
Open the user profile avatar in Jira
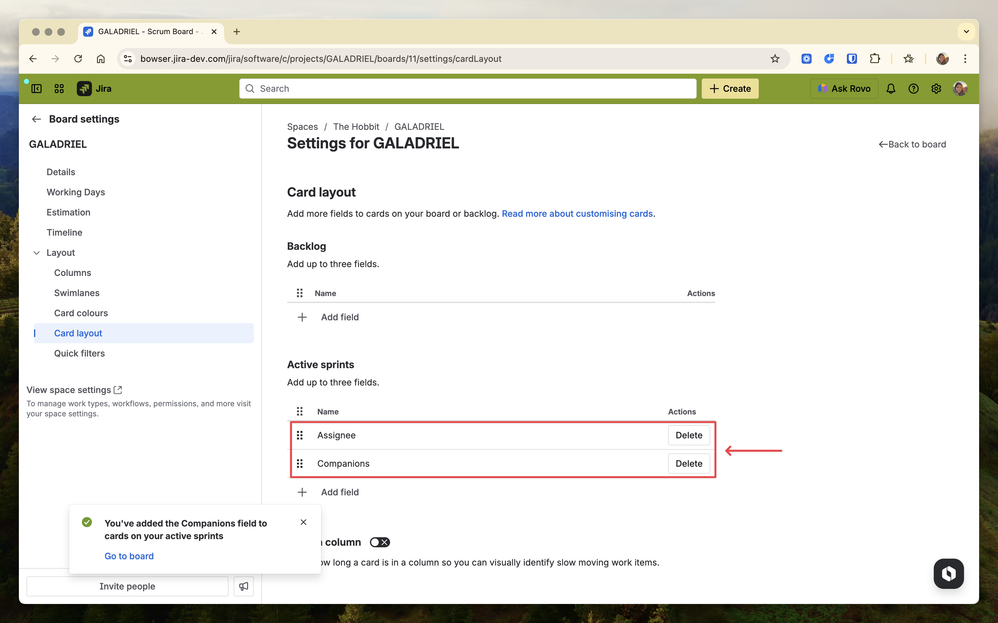click(x=960, y=88)
